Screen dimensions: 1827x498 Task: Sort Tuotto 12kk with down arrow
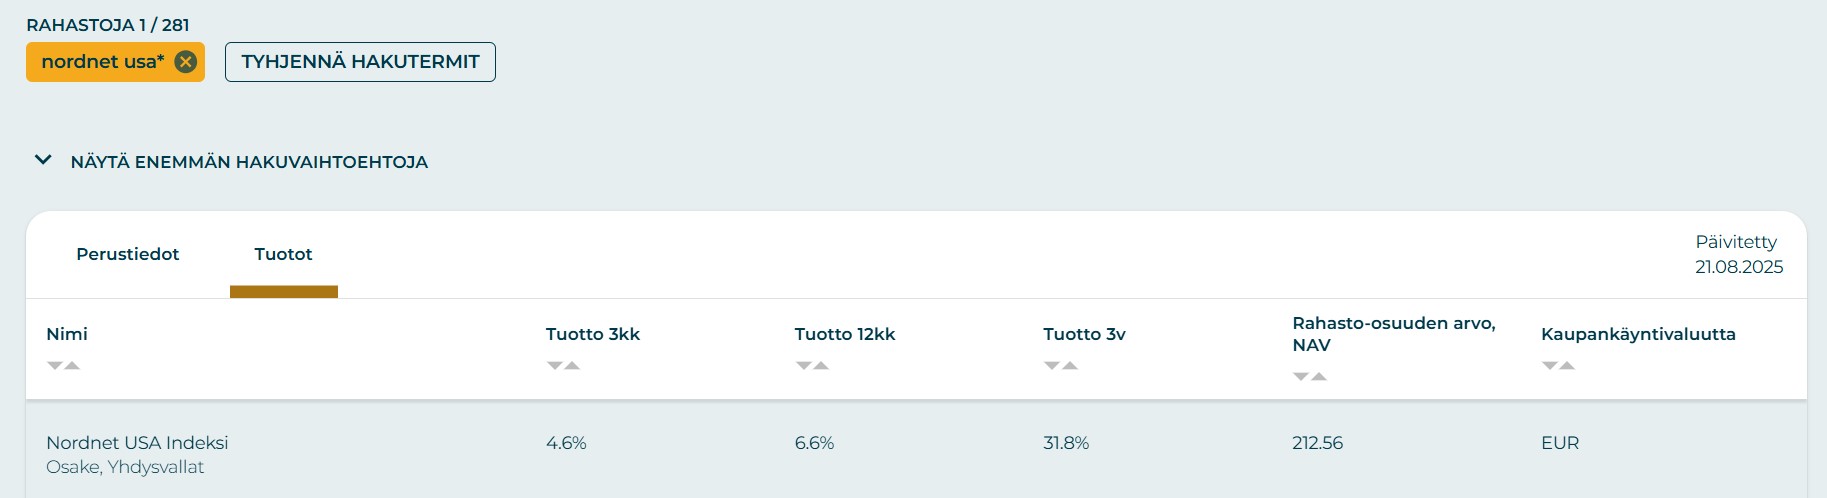(804, 366)
